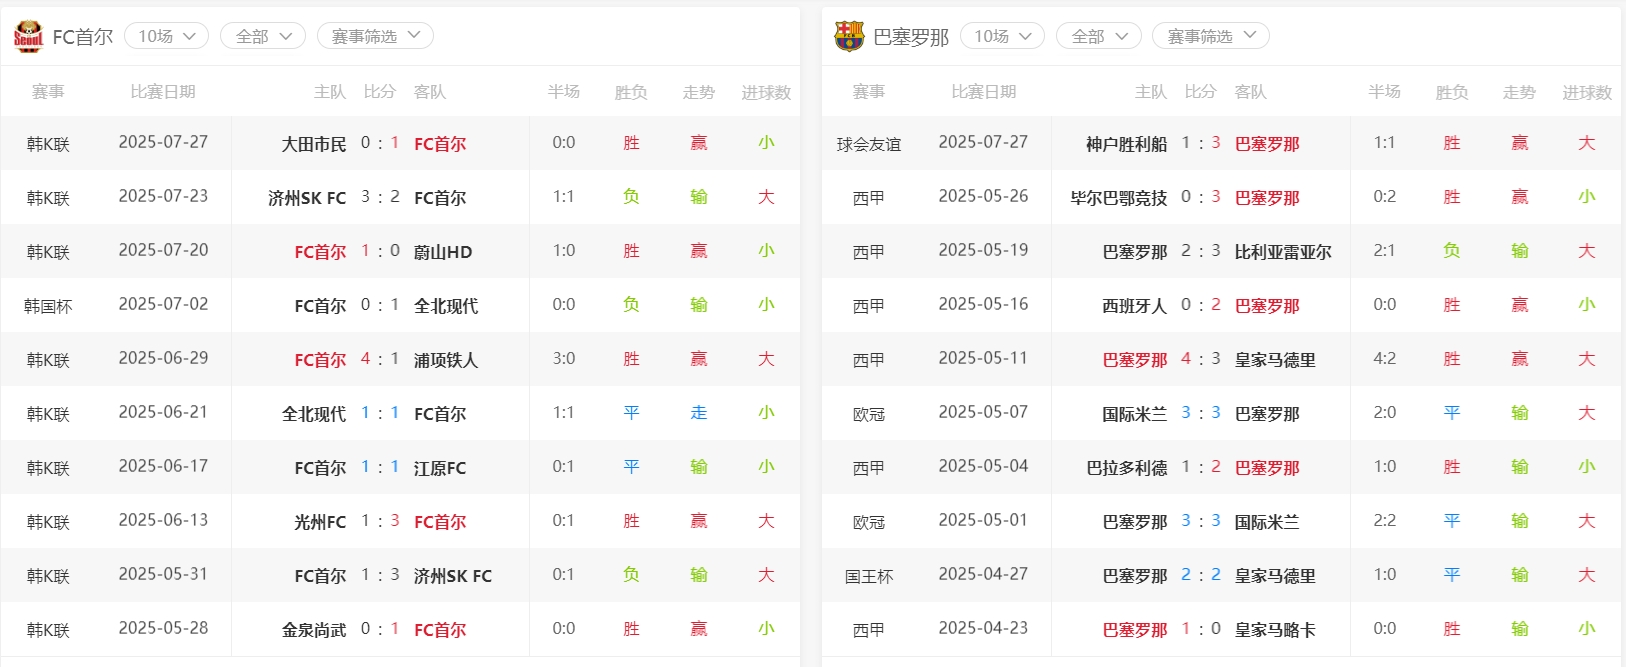Click 金泉尚武 team name link
This screenshot has width=1626, height=667.
pos(313,630)
